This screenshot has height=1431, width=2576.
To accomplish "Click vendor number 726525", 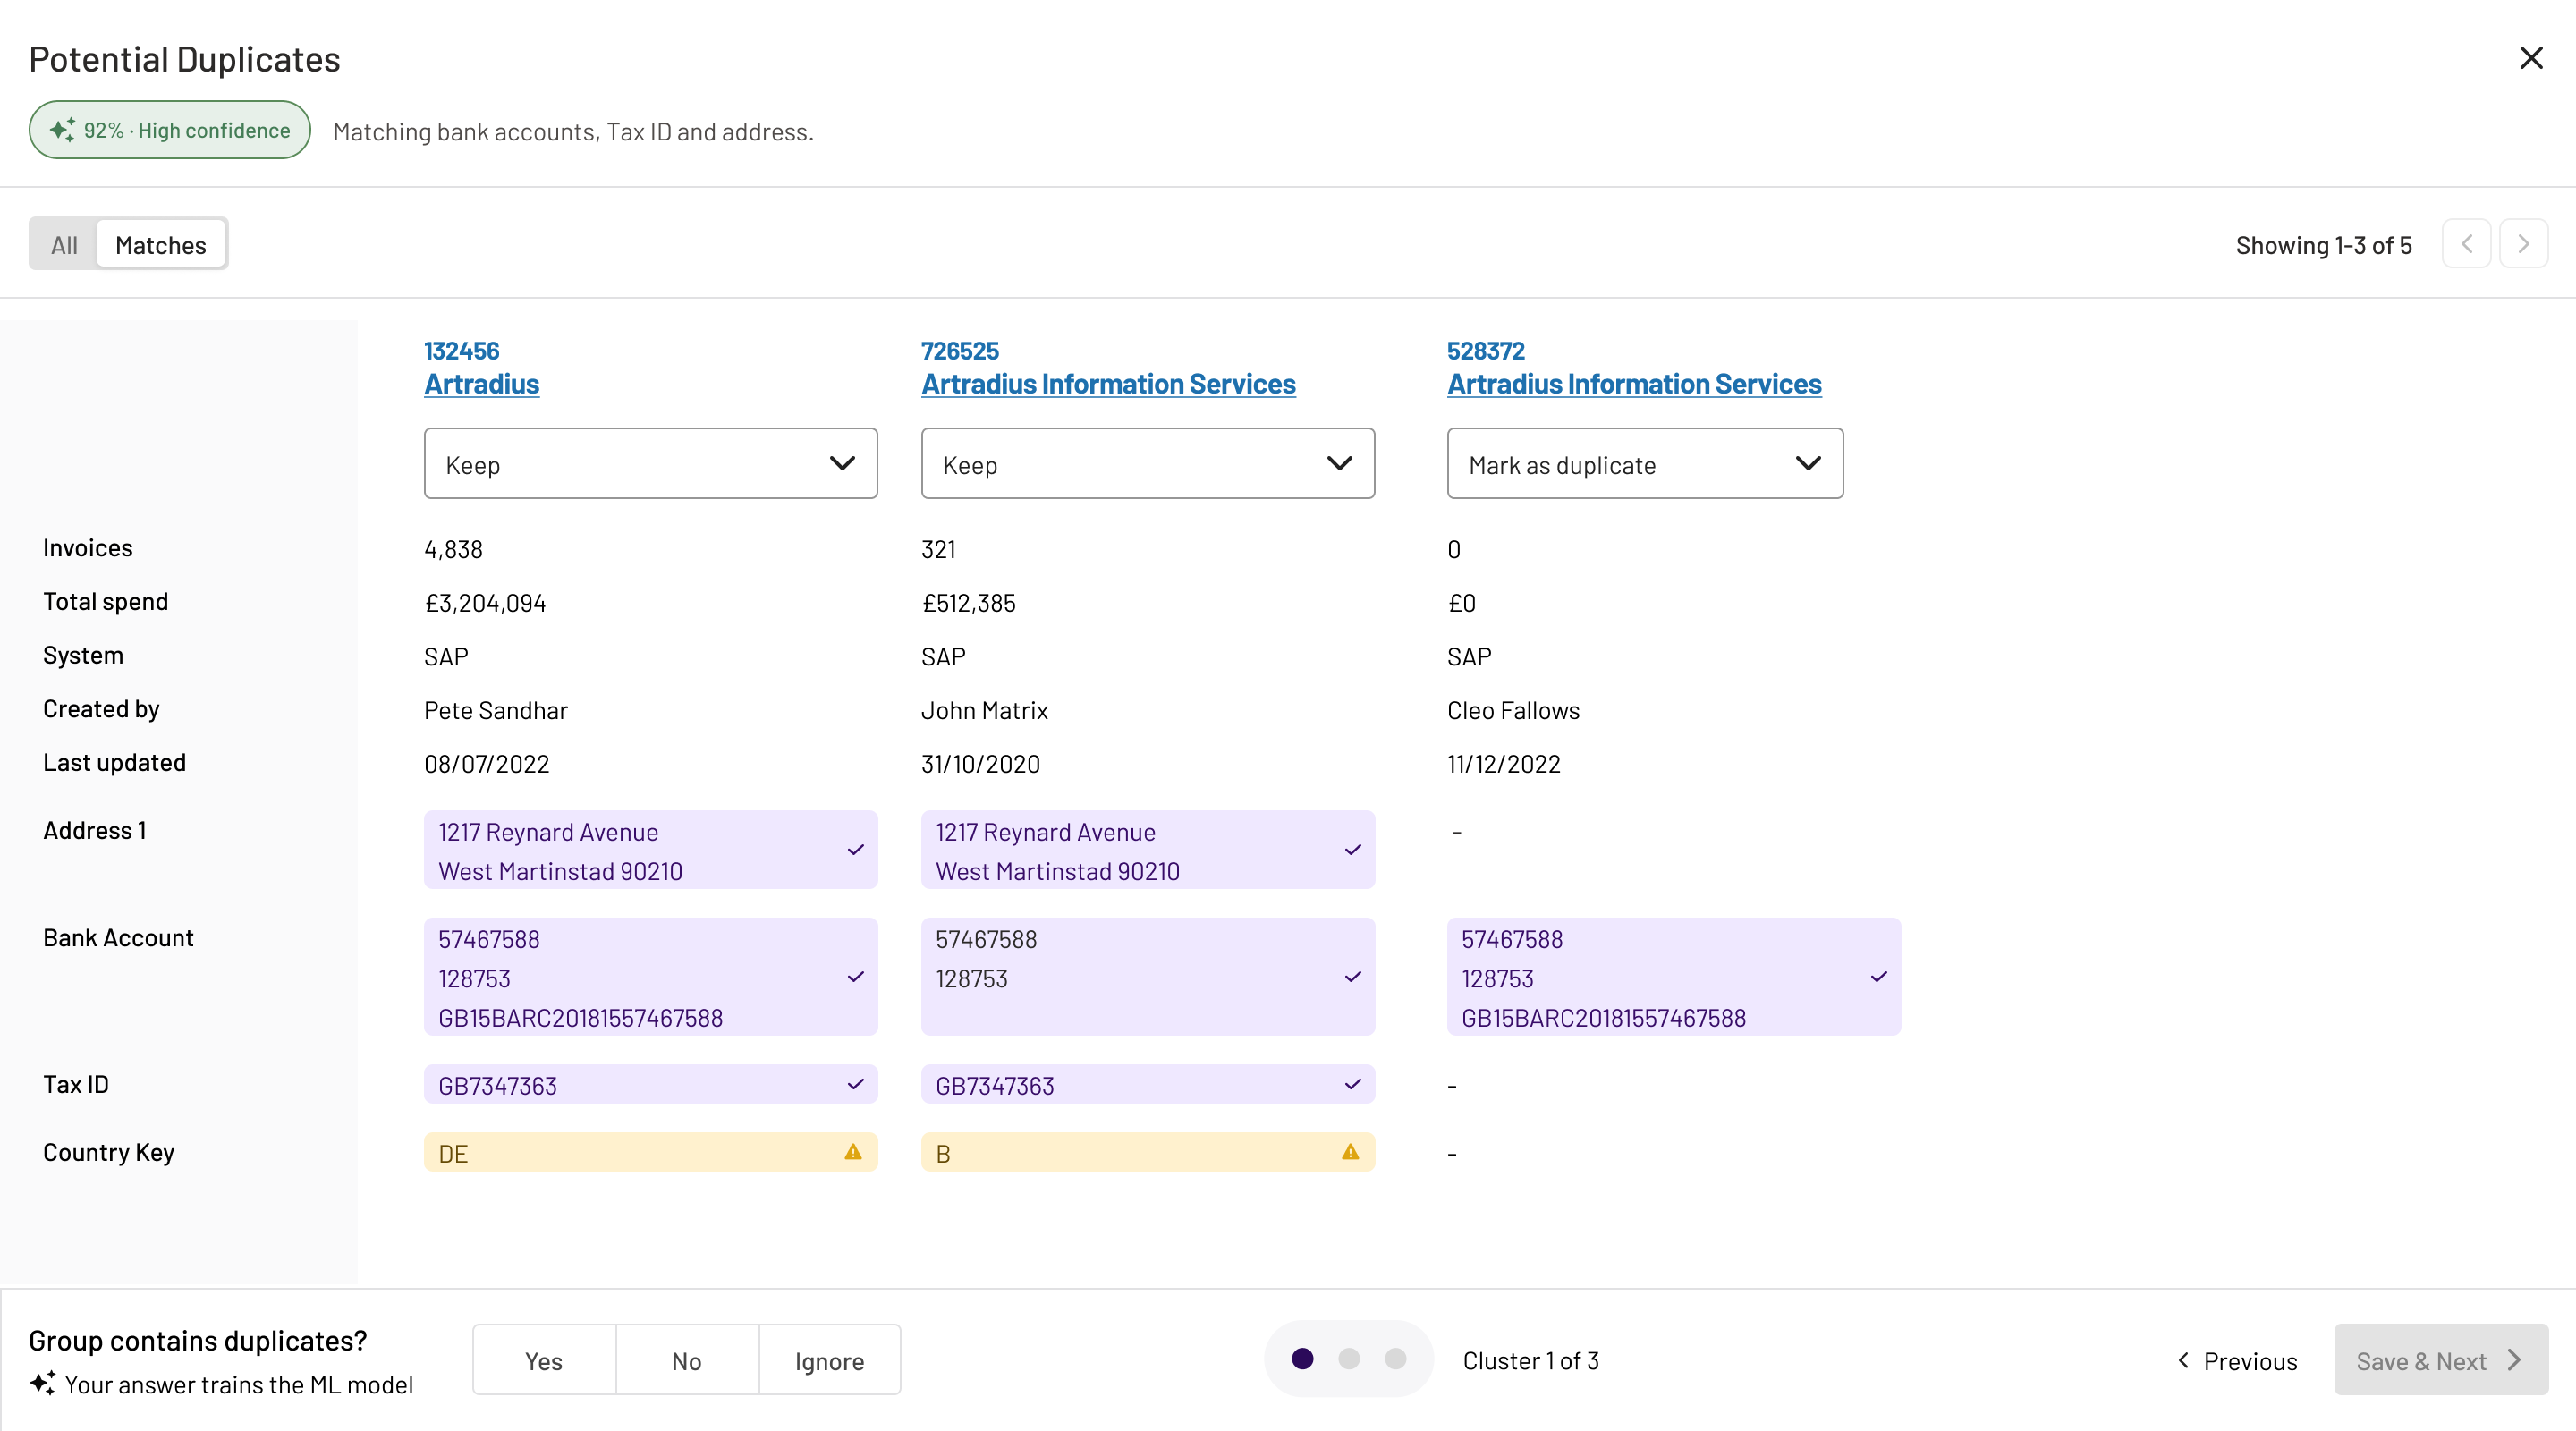I will click(959, 351).
